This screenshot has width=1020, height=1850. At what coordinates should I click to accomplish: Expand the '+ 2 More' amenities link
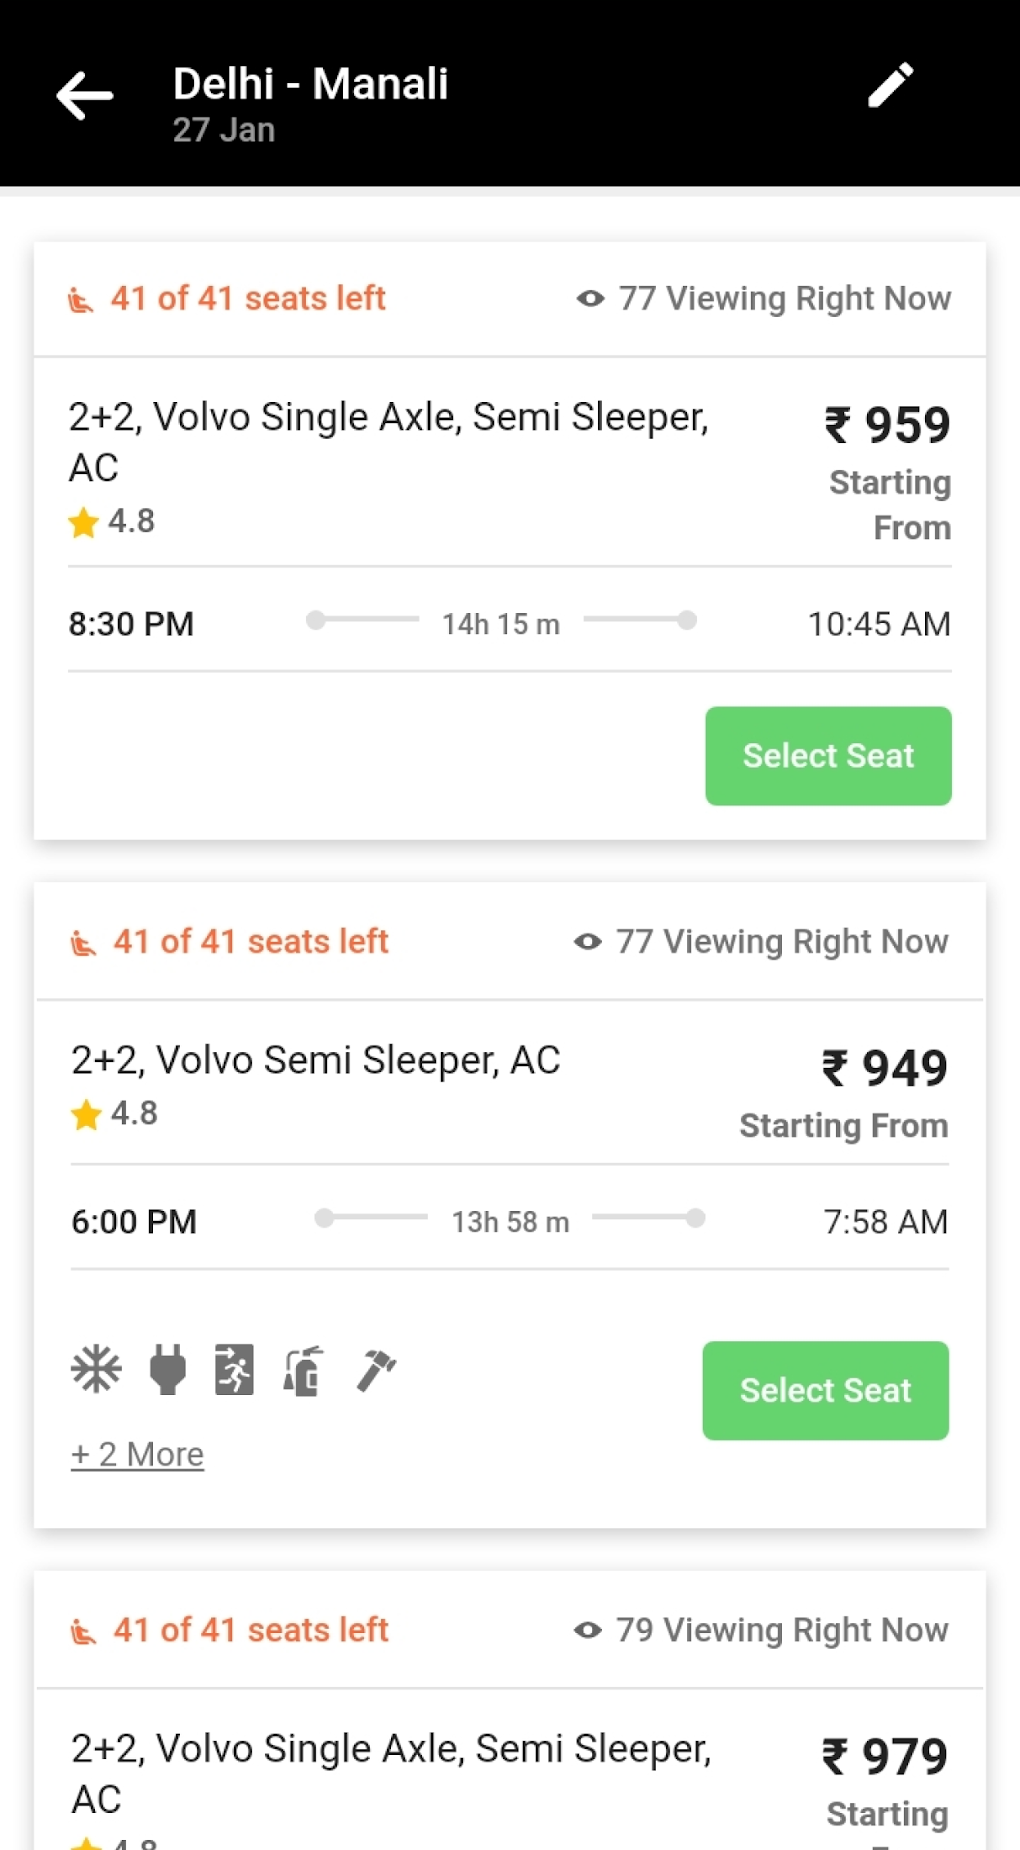[137, 1454]
